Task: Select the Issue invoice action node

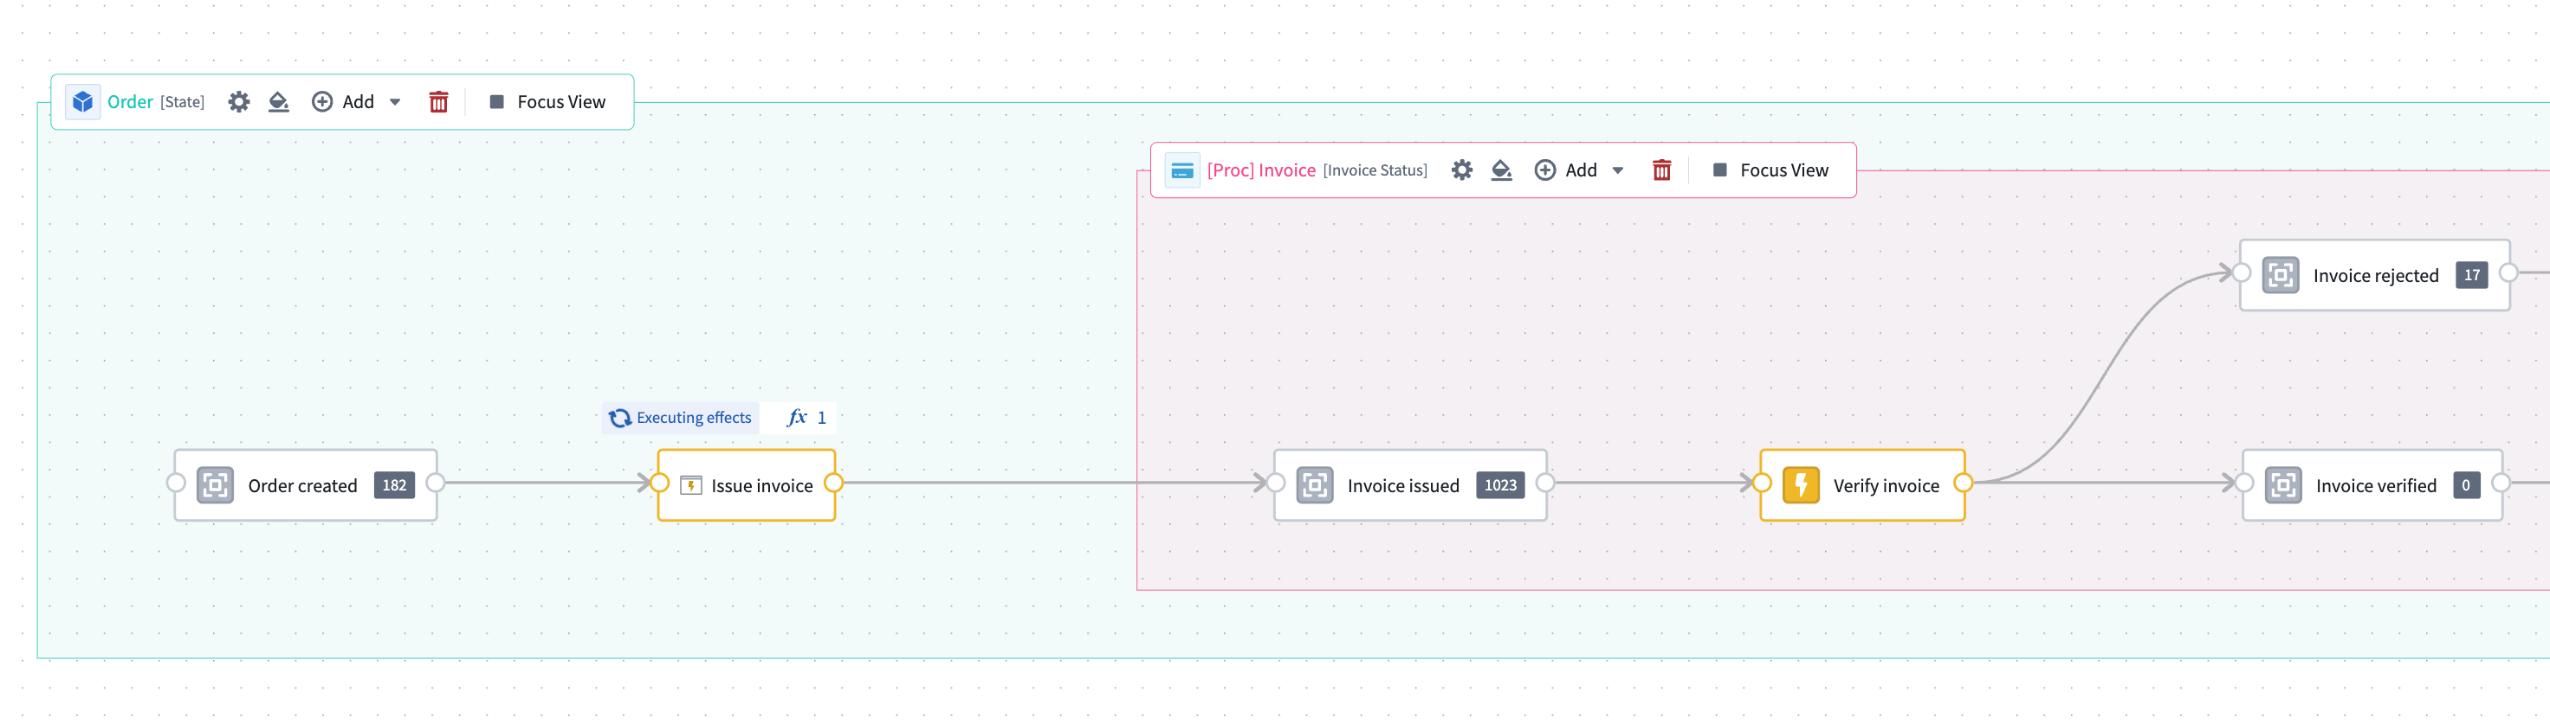Action: point(746,485)
